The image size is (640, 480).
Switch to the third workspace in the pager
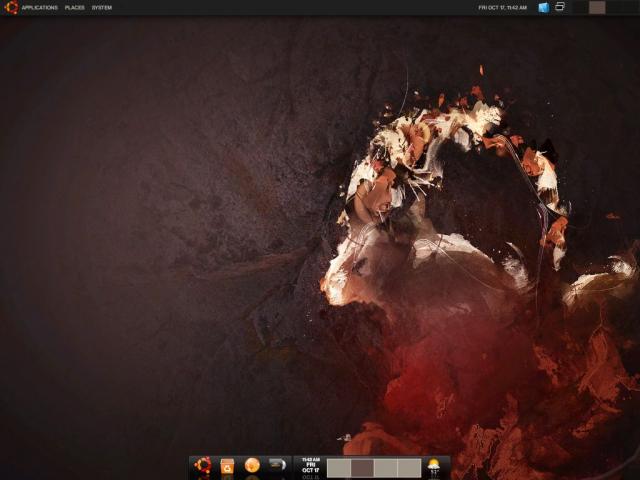tap(385, 468)
